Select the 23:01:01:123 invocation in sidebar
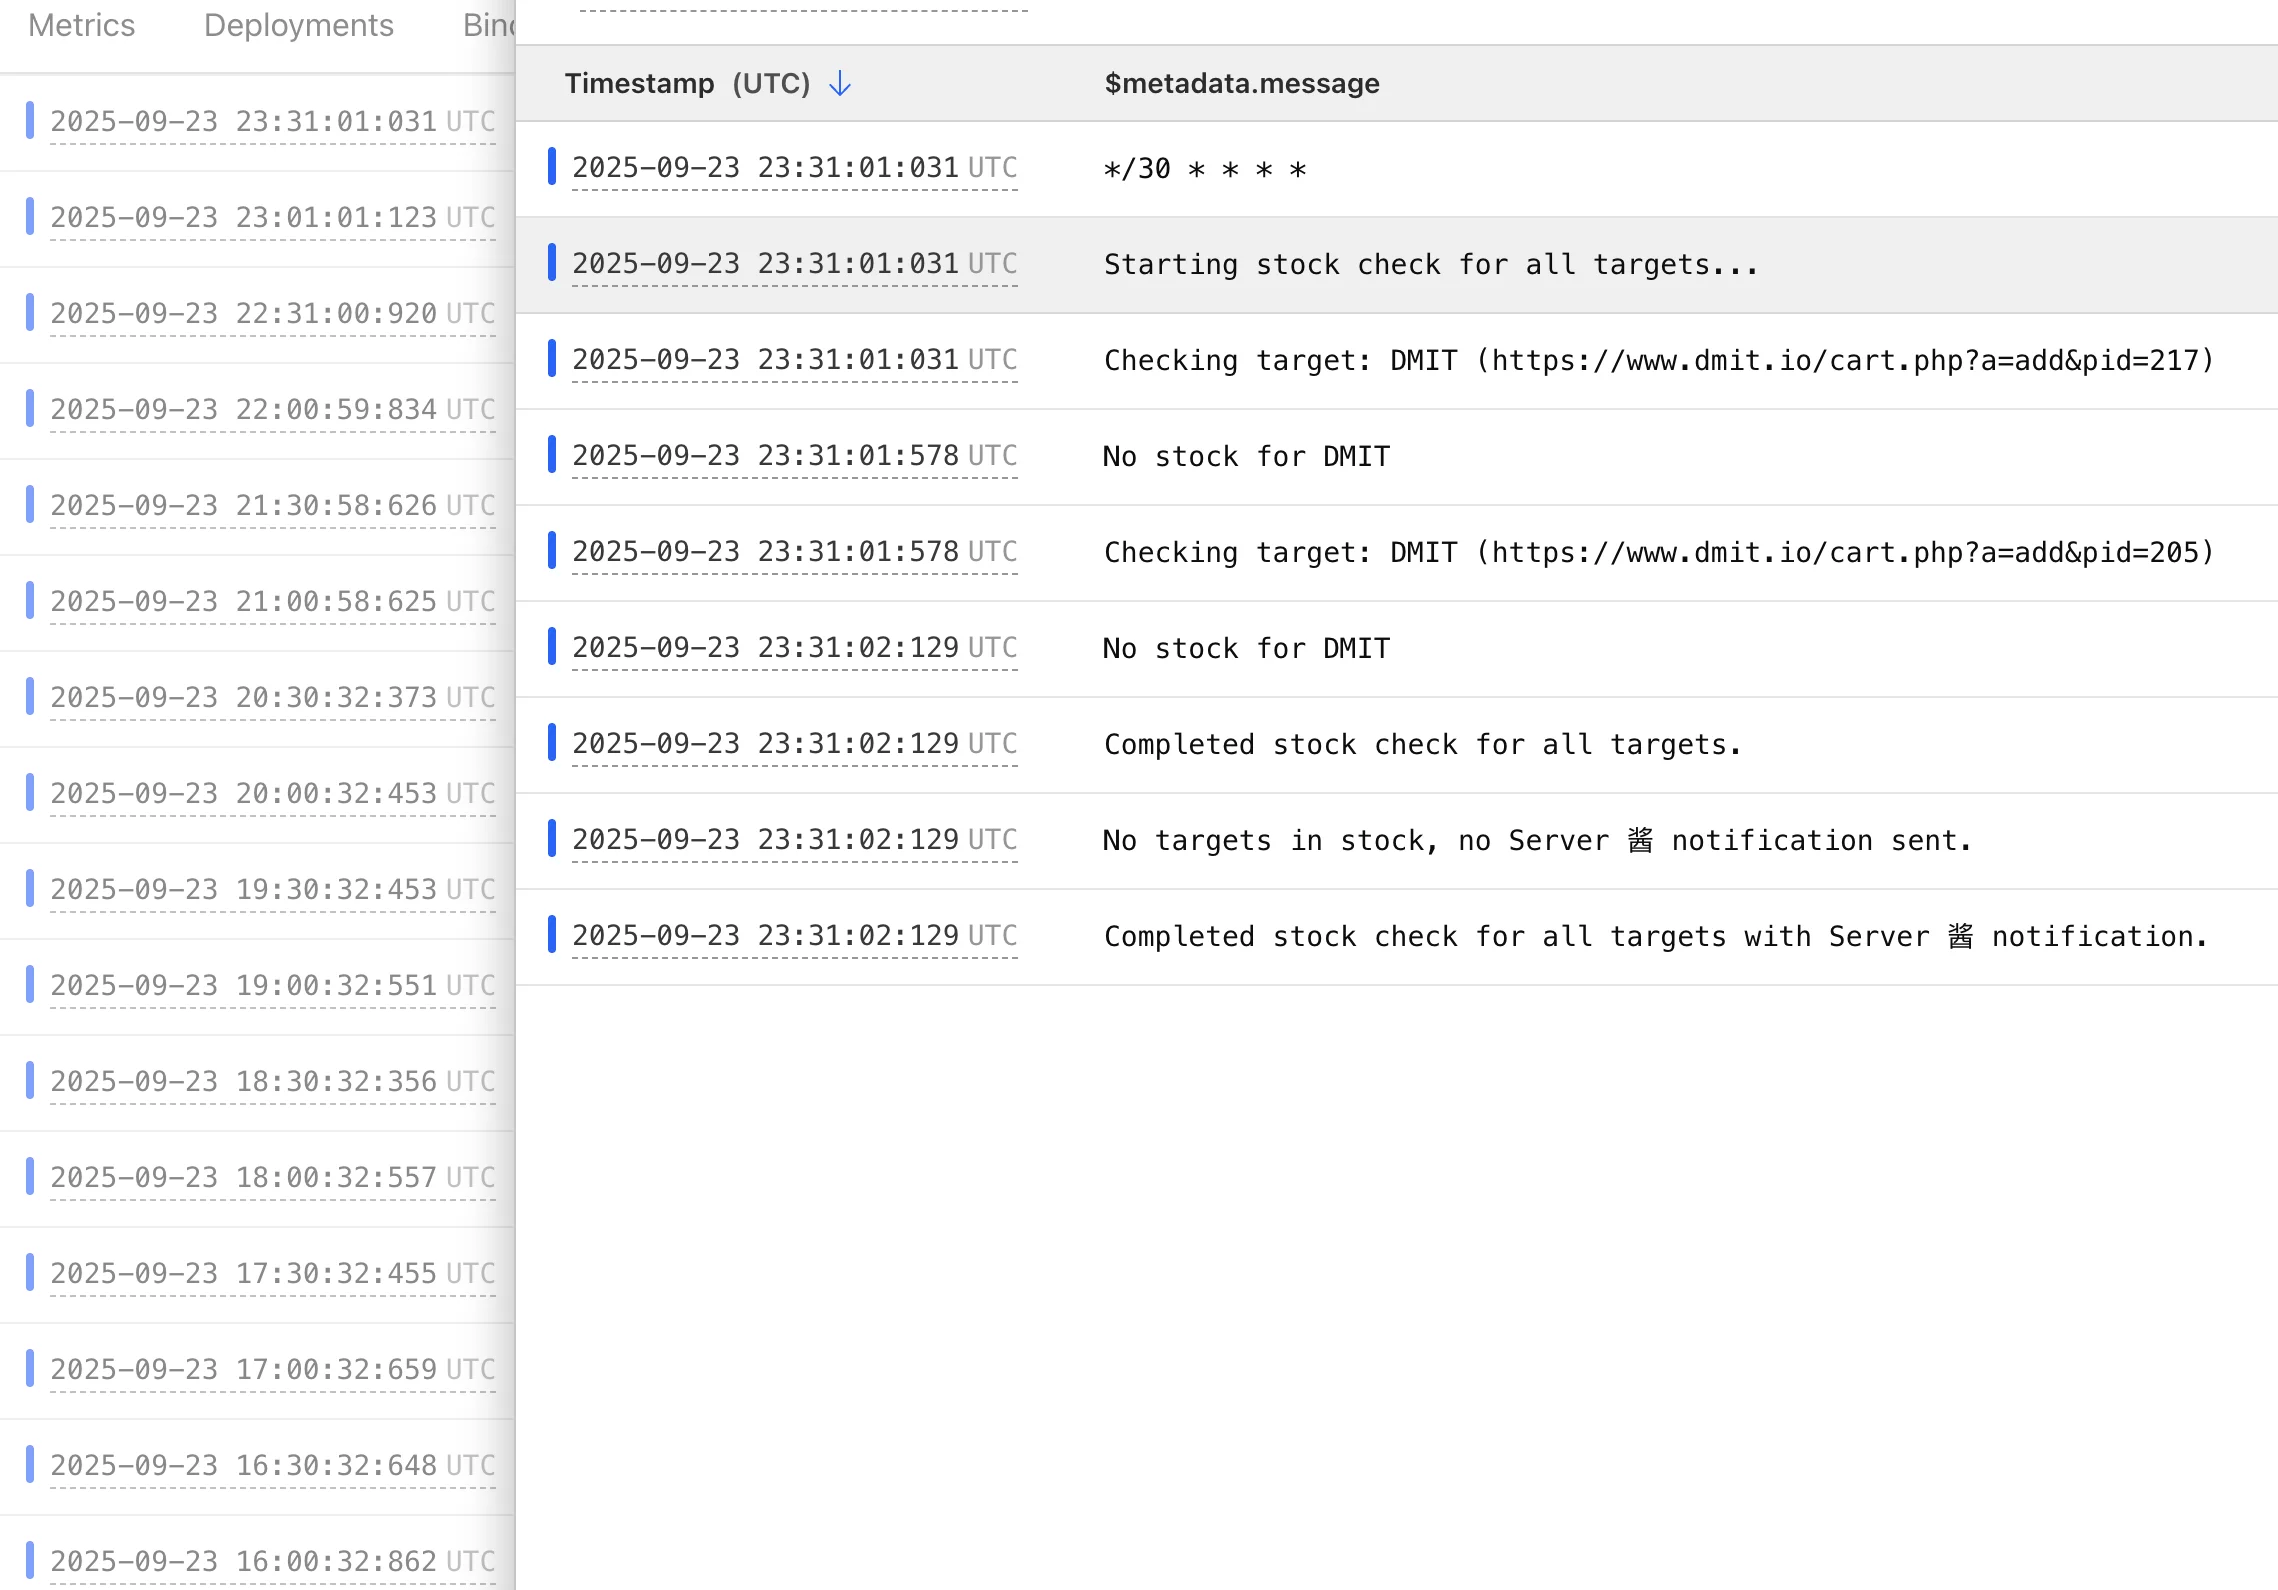Screen dimensions: 2278x1590 (272, 218)
